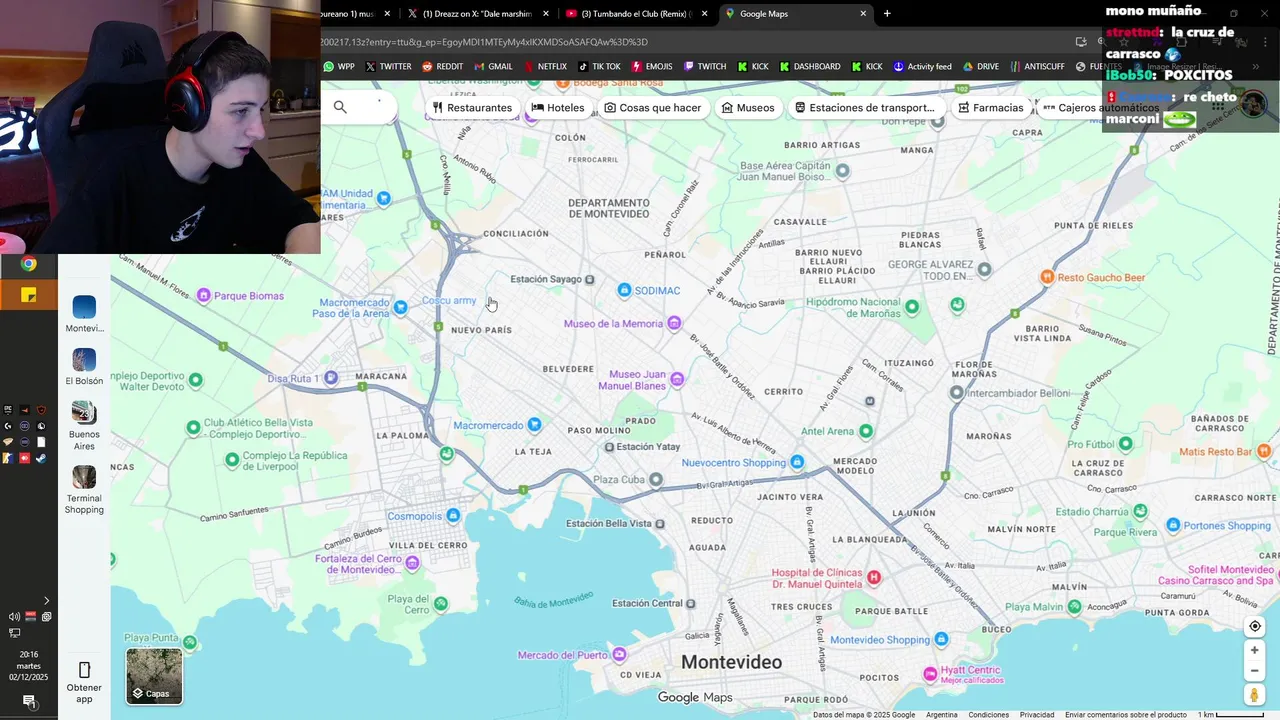The height and width of the screenshot is (720, 1280).
Task: Activate the Street View pegman
Action: coord(1254,694)
